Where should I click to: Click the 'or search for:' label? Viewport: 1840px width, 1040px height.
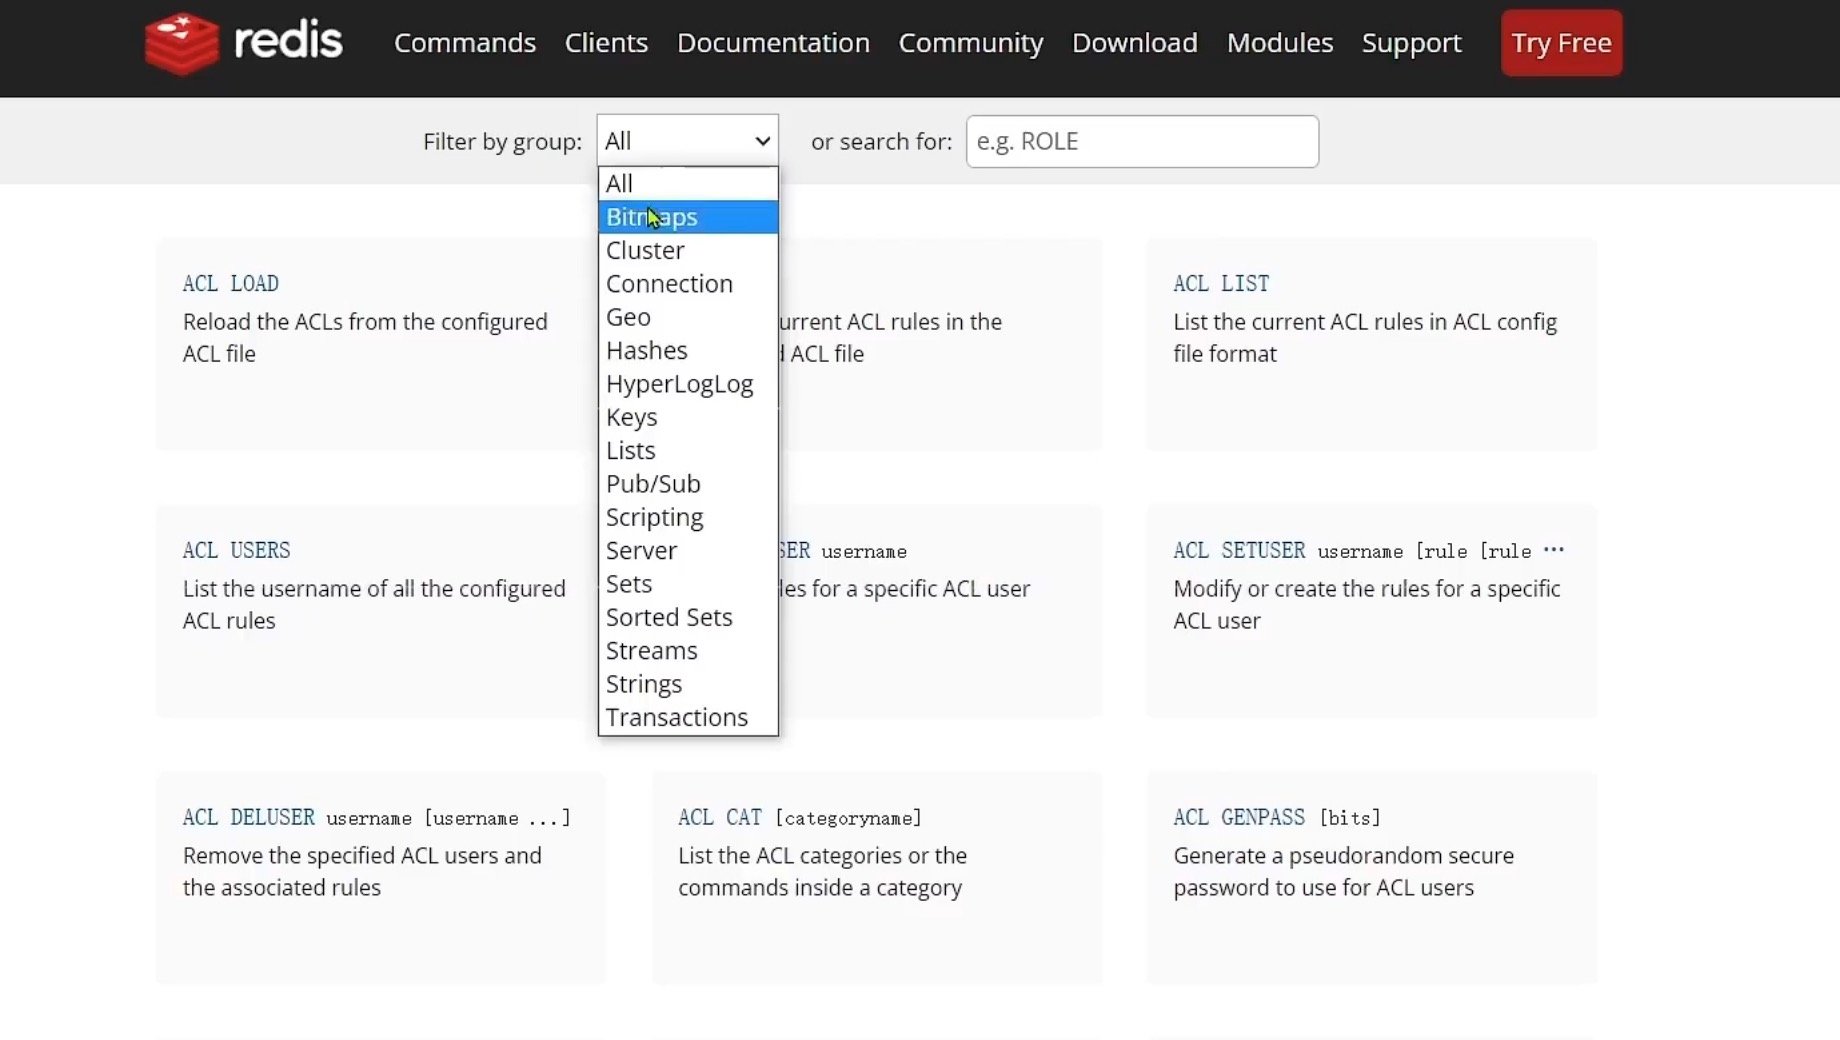click(881, 142)
